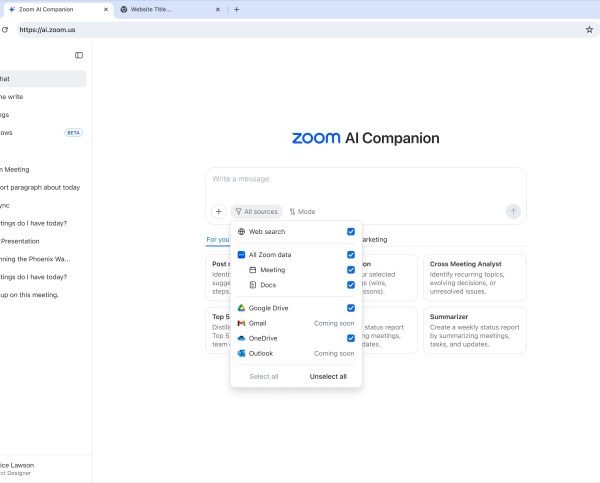The width and height of the screenshot is (600, 483).
Task: Open the Summarizer prompt card
Action: click(x=474, y=330)
